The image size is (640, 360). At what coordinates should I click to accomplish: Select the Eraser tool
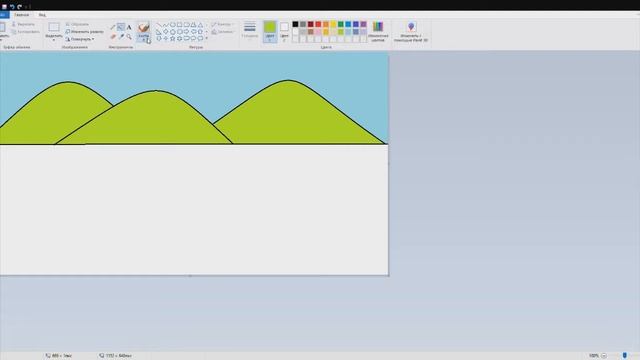pos(113,36)
